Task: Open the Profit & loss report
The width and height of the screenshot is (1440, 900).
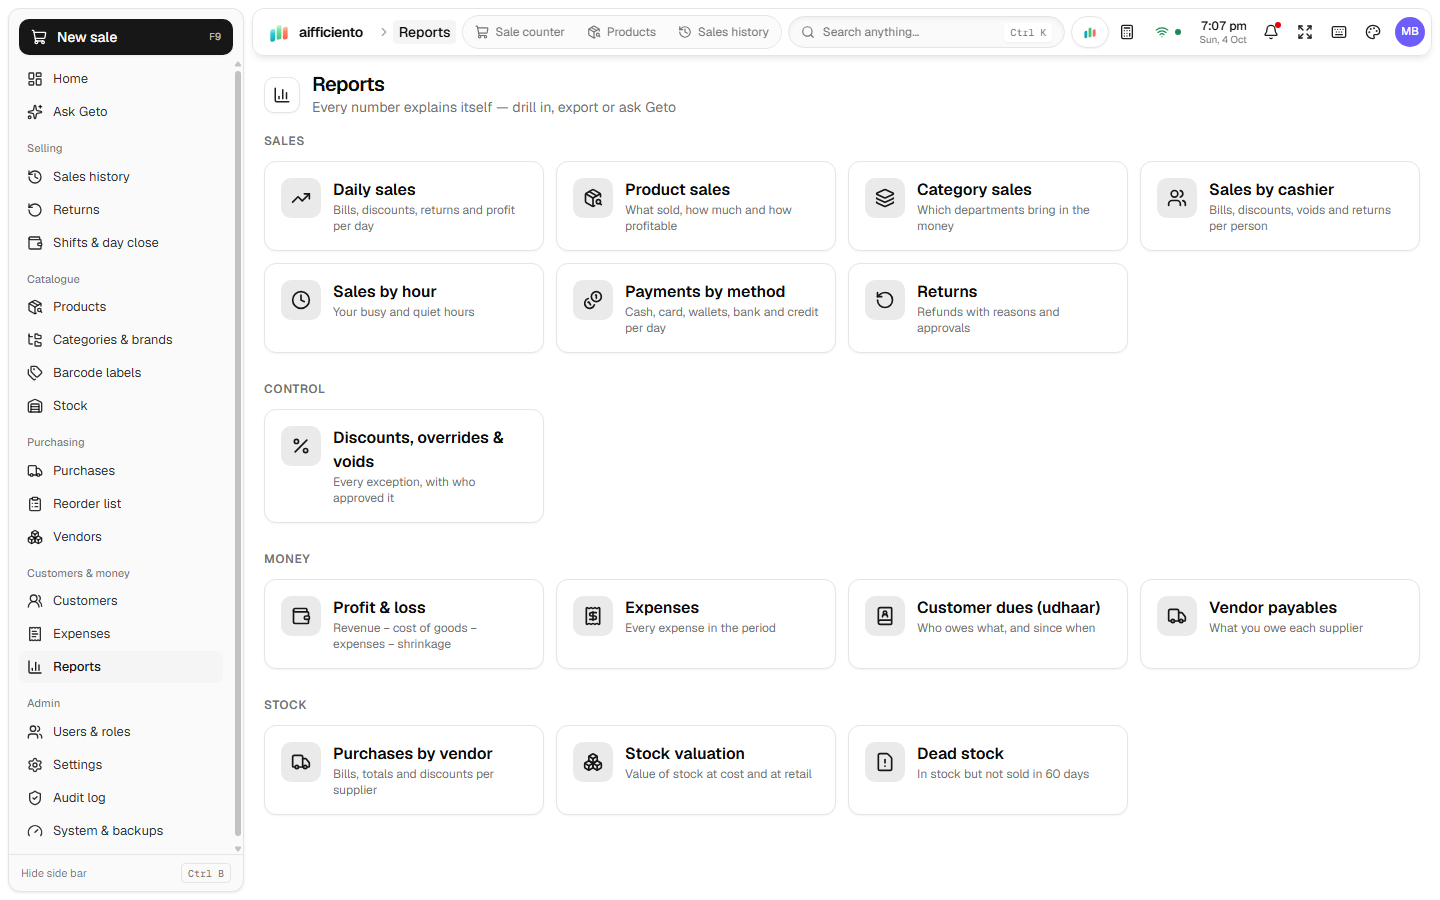Action: [404, 624]
